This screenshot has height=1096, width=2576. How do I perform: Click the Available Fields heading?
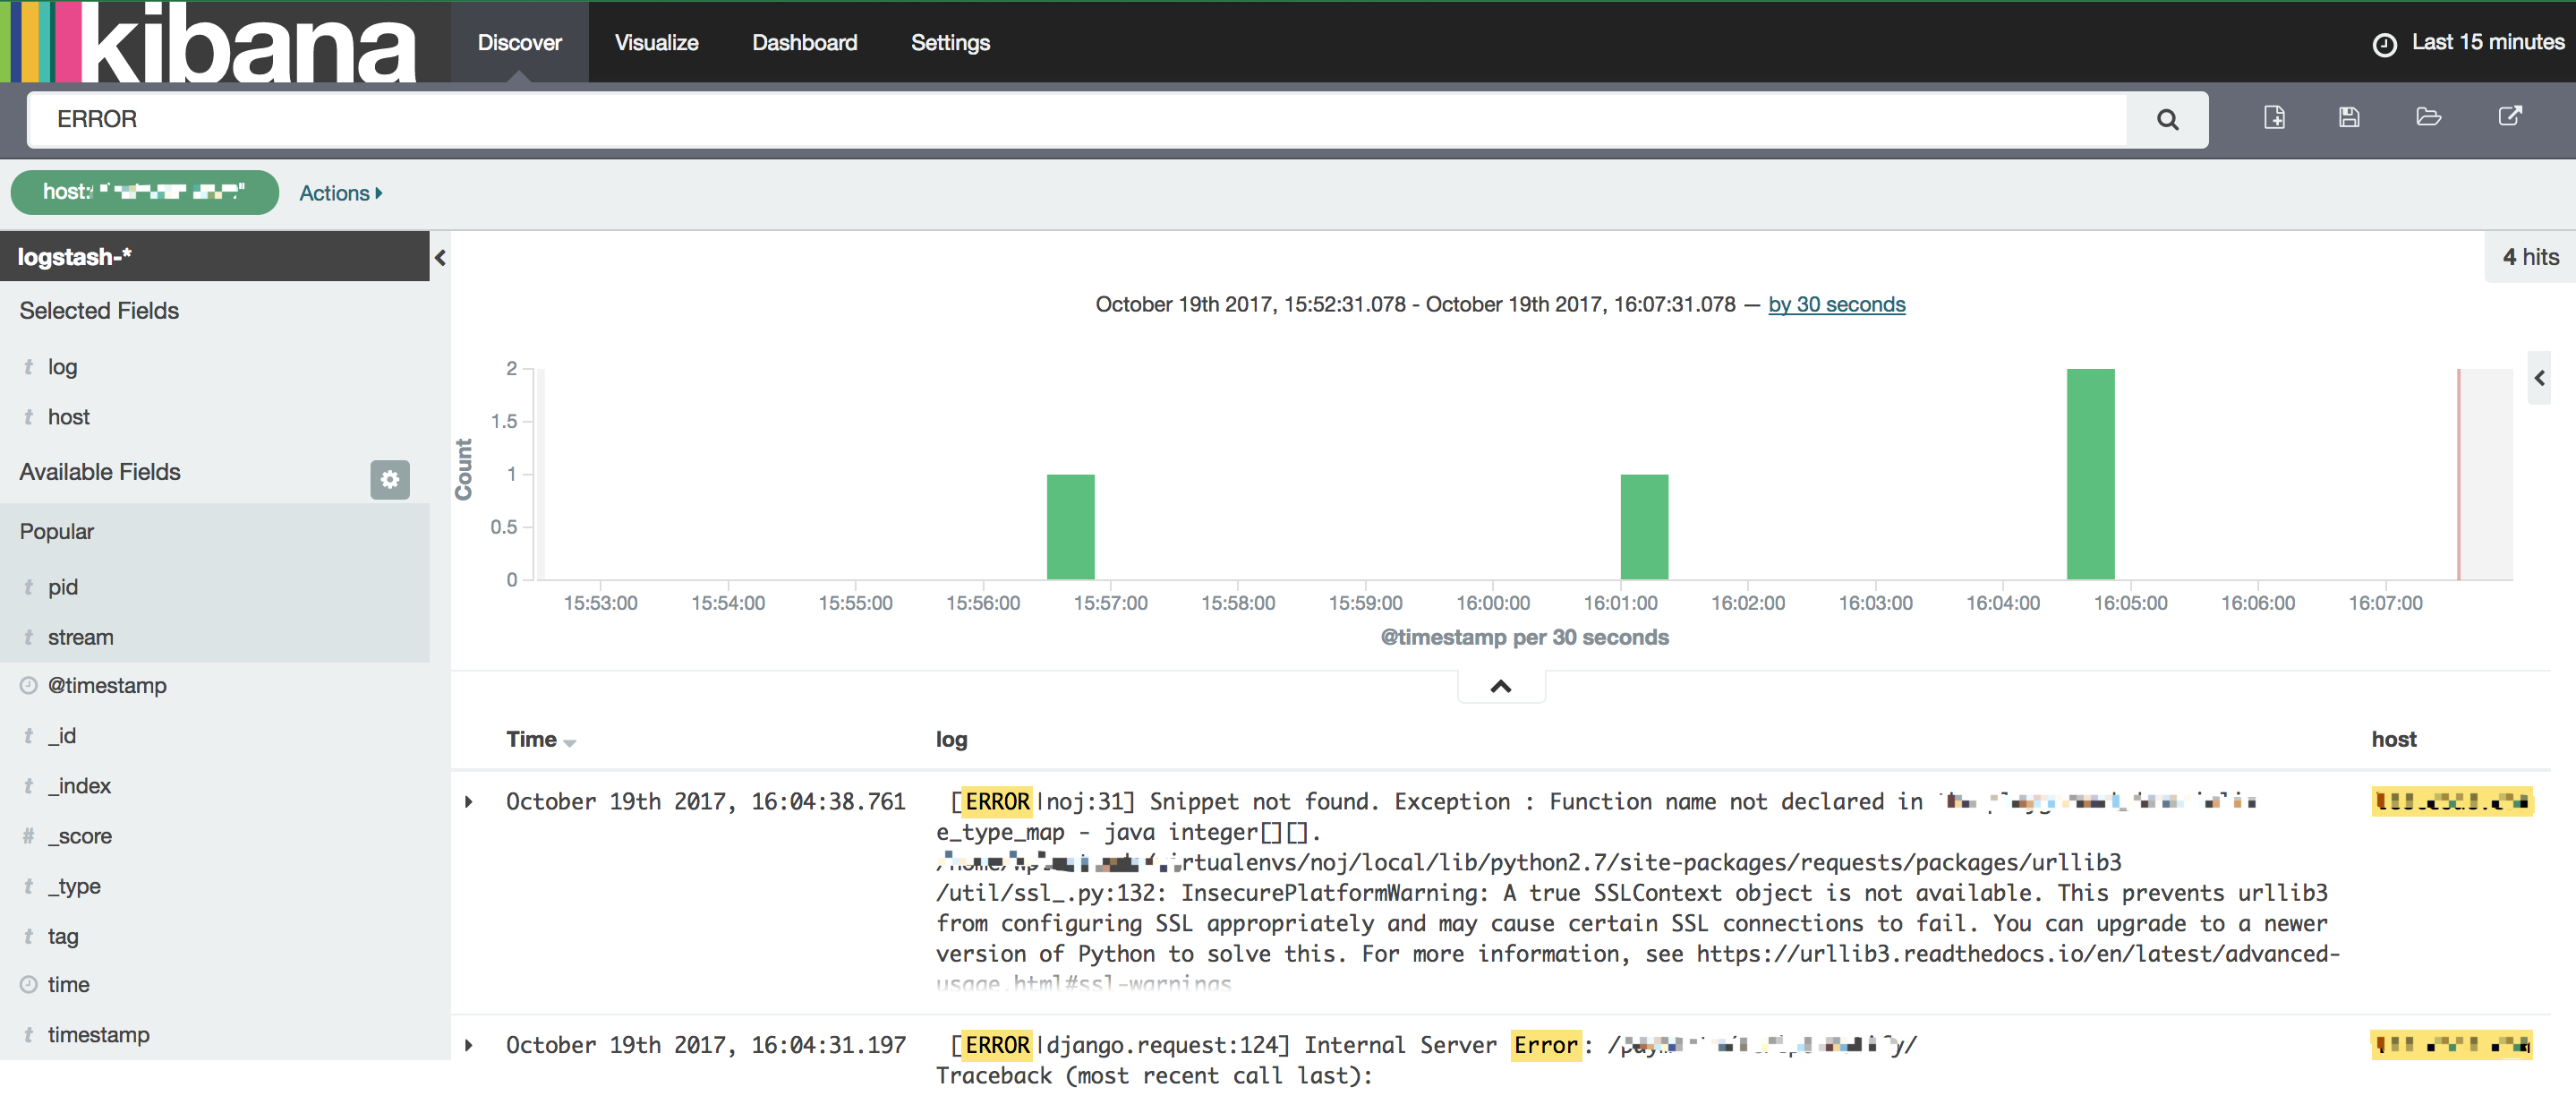(x=100, y=472)
